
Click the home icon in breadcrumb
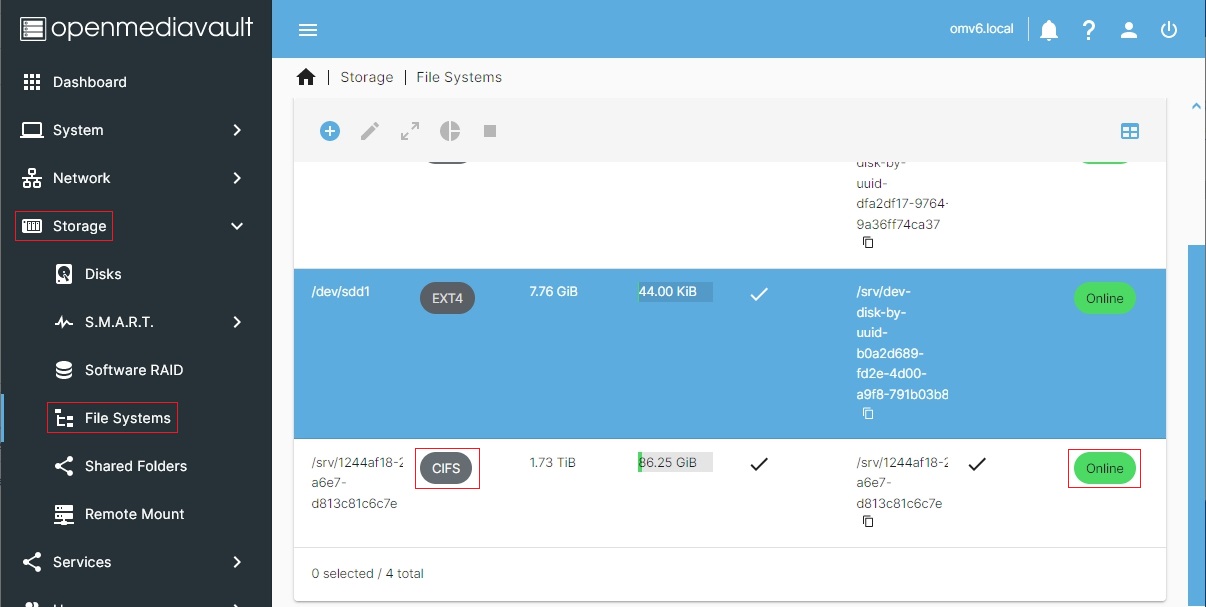point(306,77)
